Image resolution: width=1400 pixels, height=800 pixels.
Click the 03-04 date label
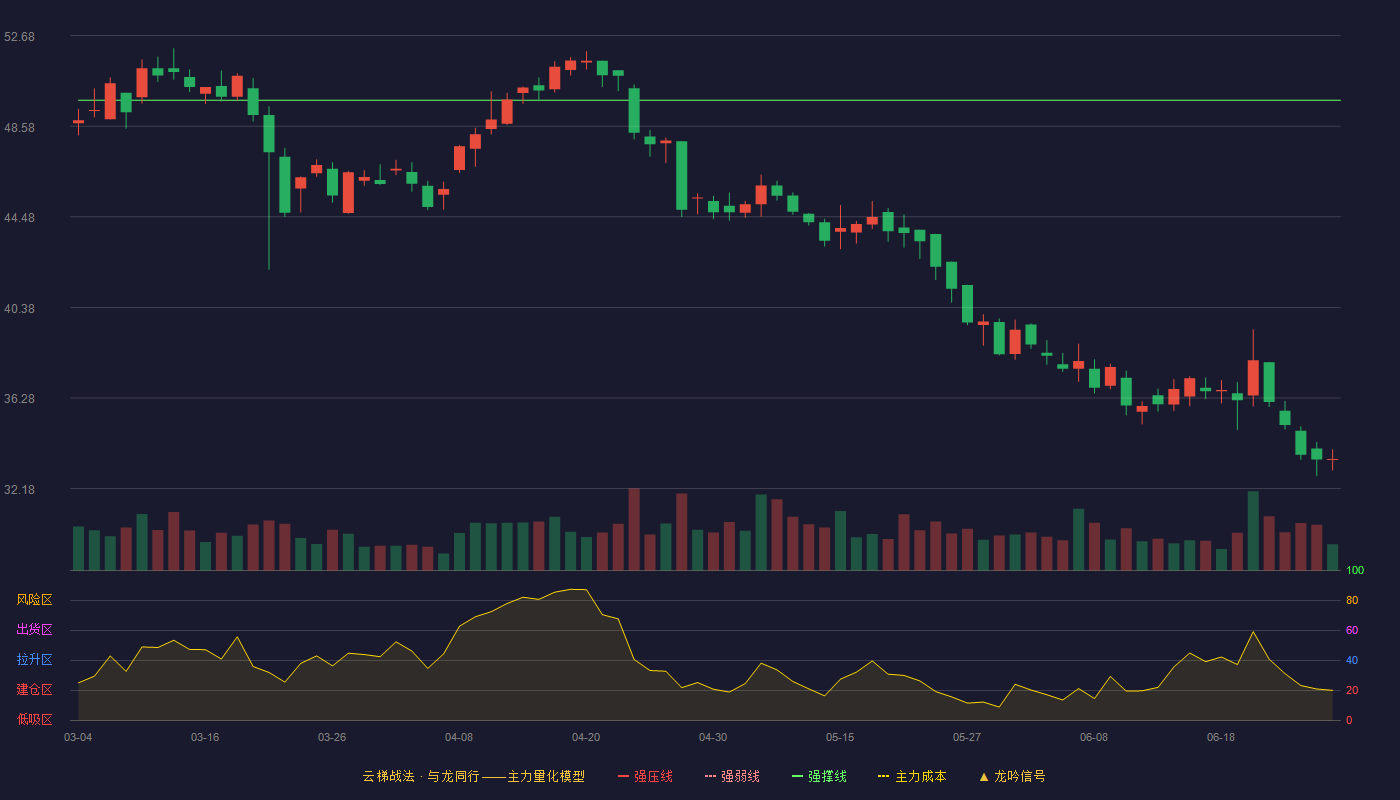pyautogui.click(x=78, y=737)
